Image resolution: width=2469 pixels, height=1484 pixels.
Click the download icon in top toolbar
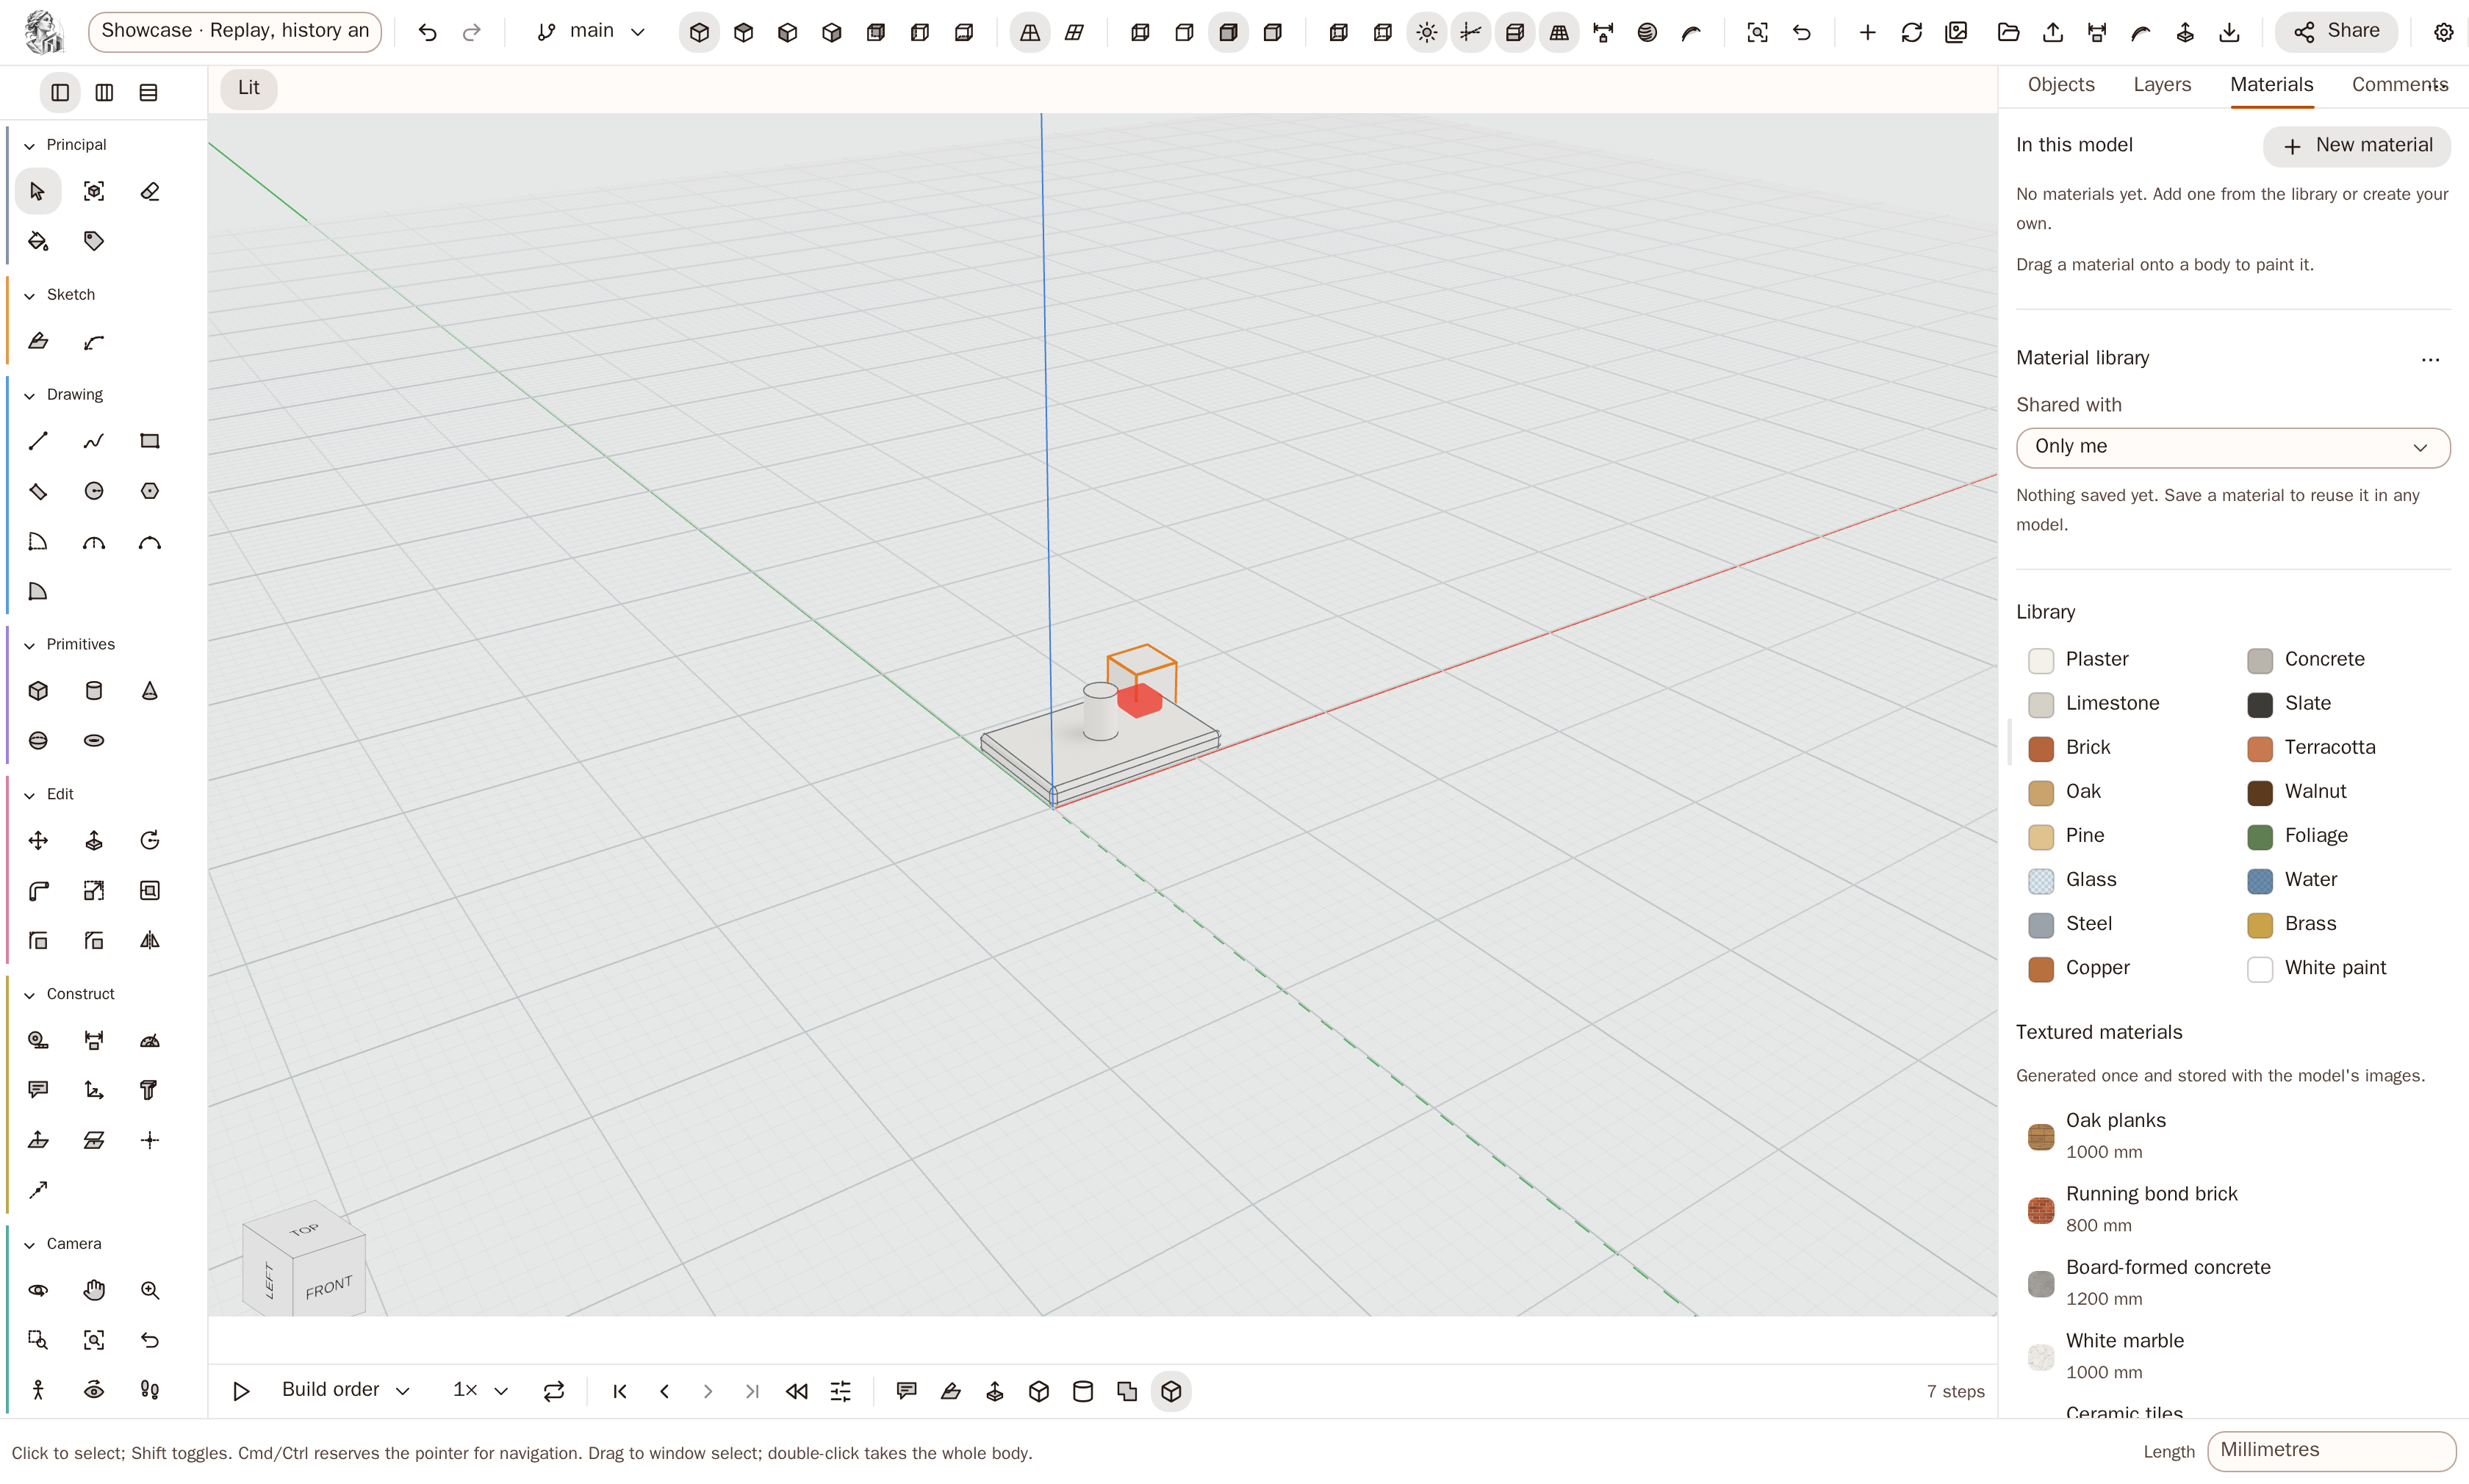2229,33
